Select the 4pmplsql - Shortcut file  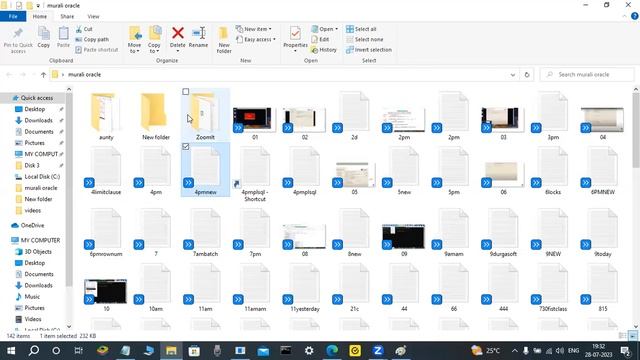pyautogui.click(x=255, y=175)
